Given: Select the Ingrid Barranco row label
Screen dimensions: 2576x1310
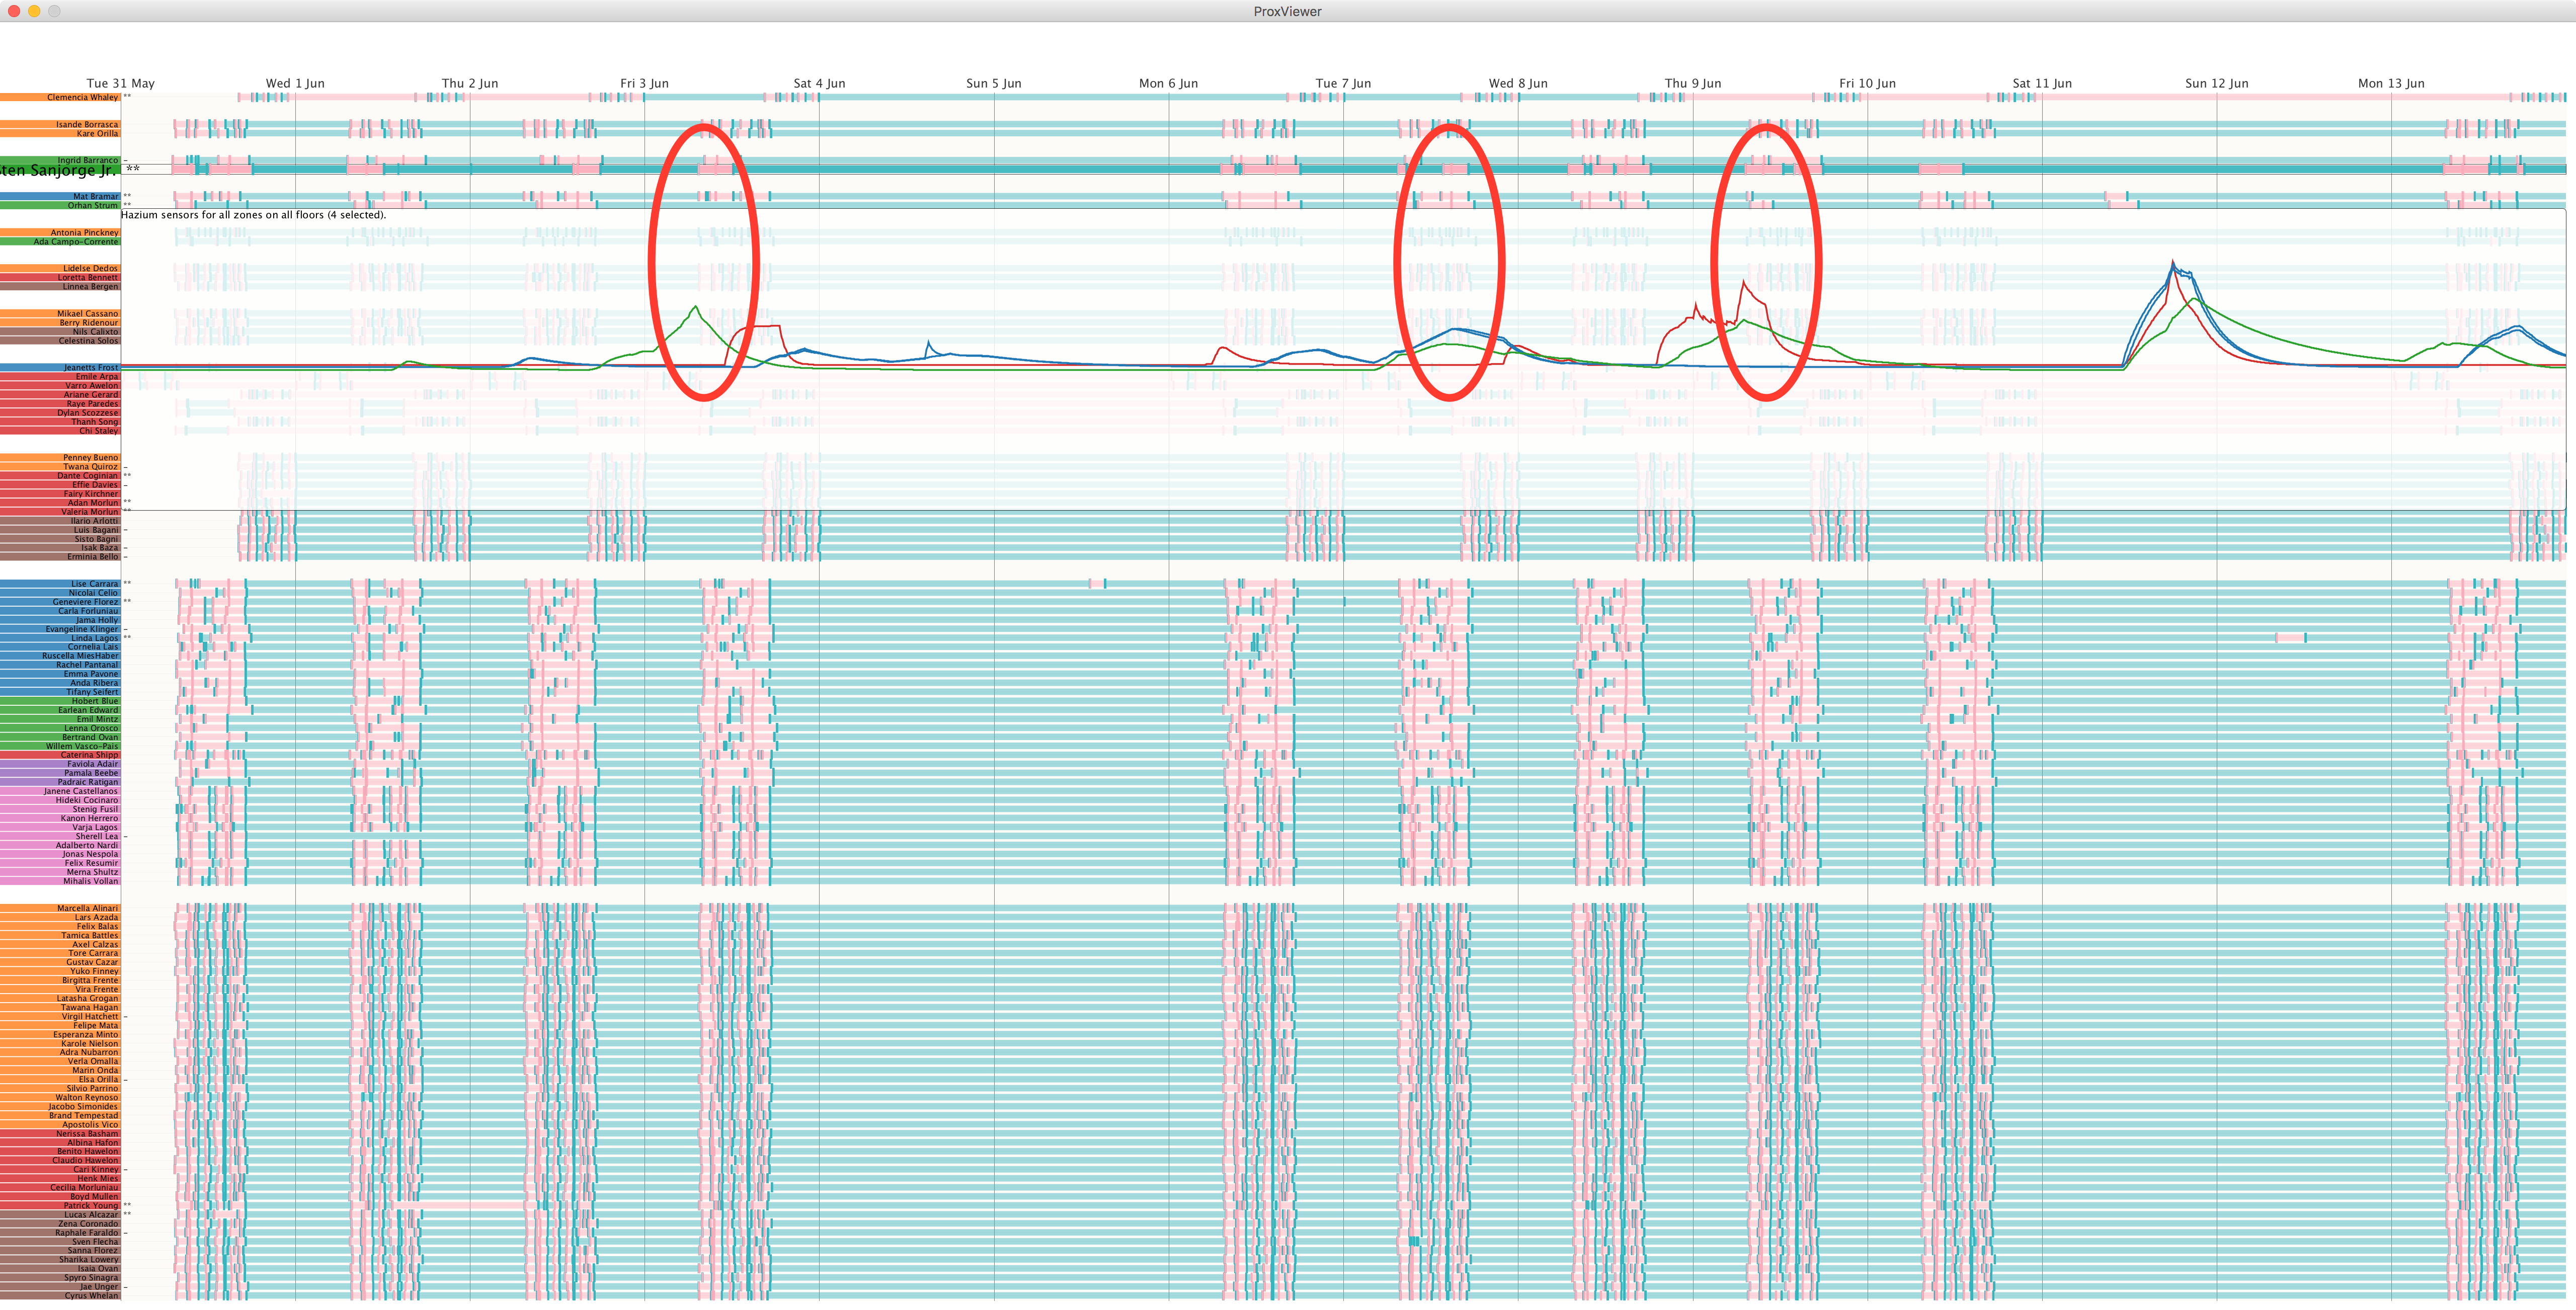Looking at the screenshot, I should 60,160.
